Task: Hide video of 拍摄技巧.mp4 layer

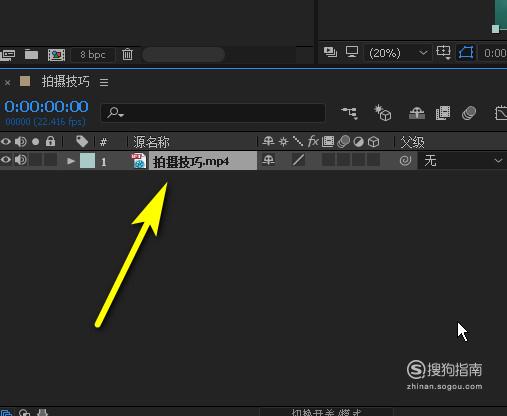Action: (x=6, y=160)
